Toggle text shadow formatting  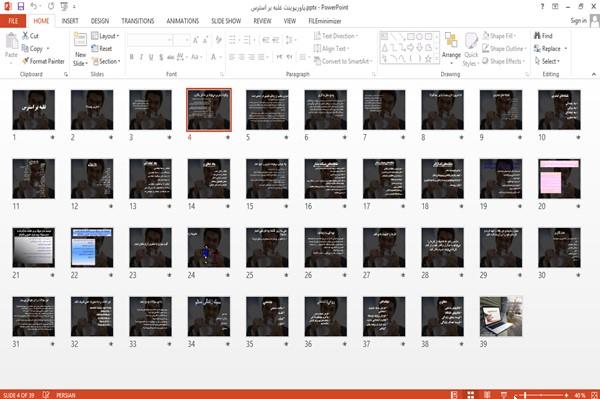click(x=161, y=57)
